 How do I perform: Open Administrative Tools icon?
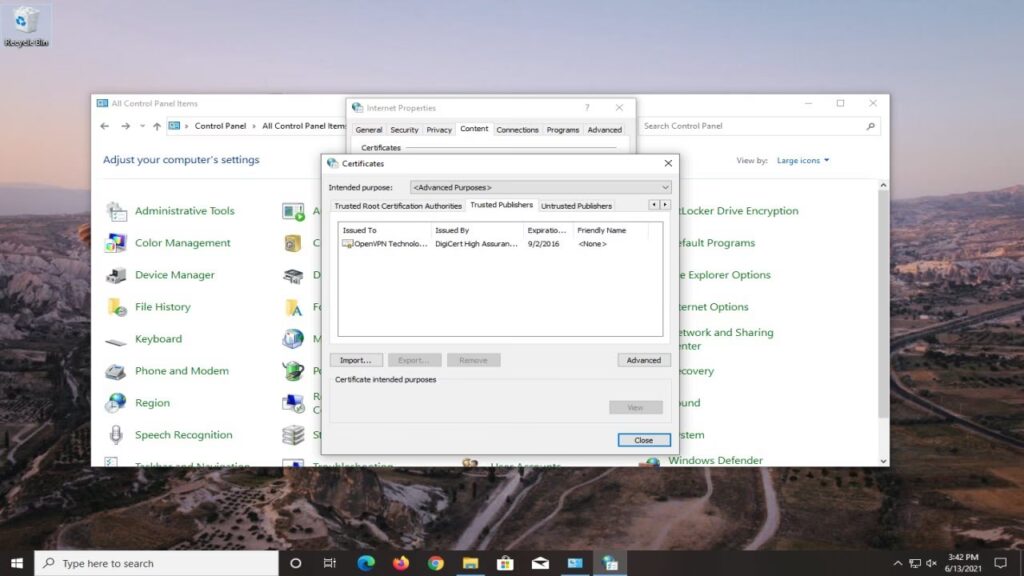click(x=117, y=211)
